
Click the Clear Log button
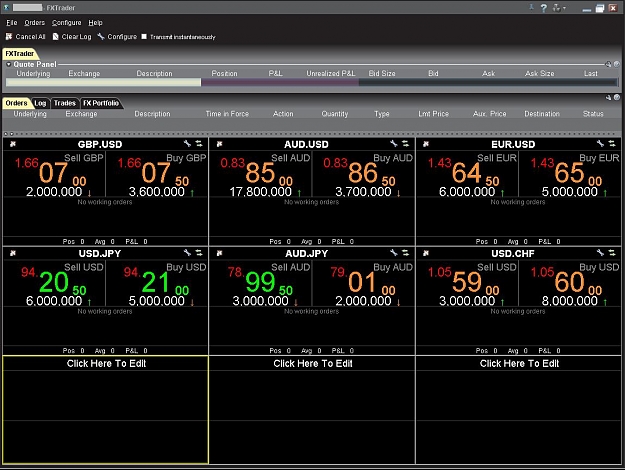click(72, 37)
